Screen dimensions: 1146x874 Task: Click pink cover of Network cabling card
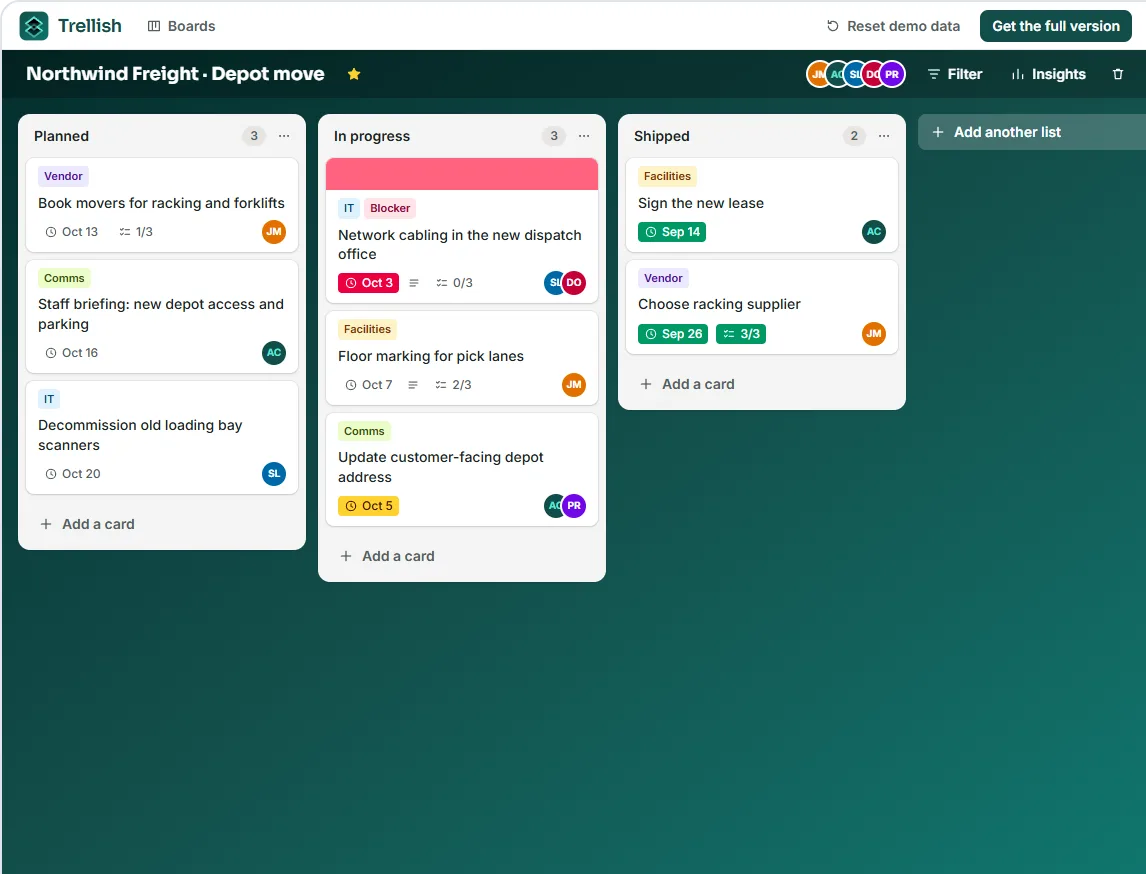click(462, 174)
